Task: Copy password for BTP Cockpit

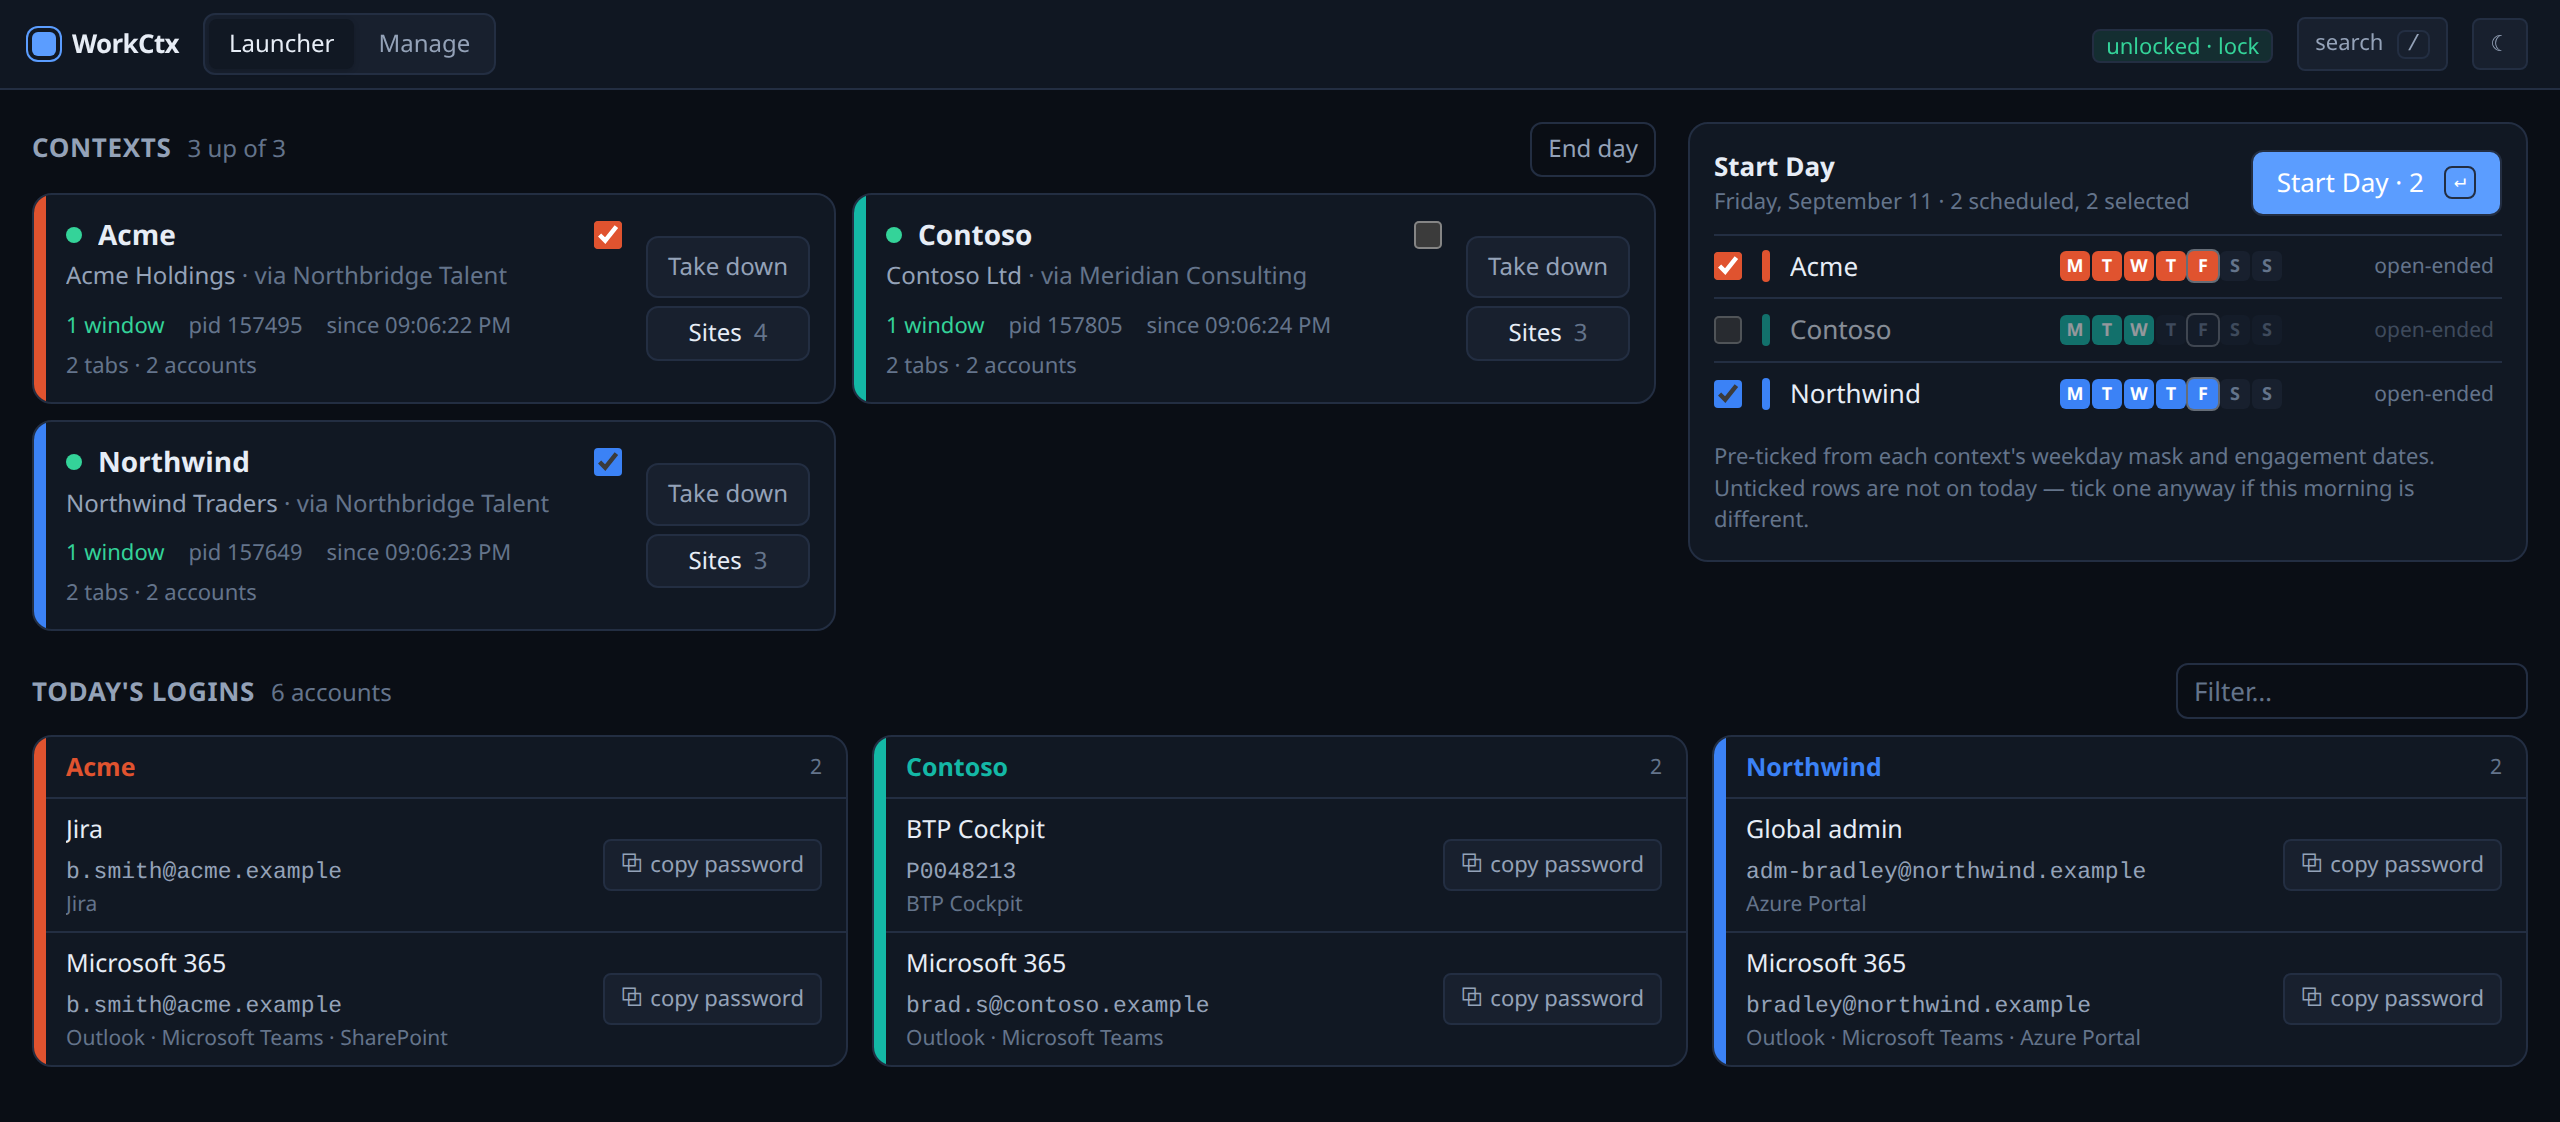Action: 1552,865
